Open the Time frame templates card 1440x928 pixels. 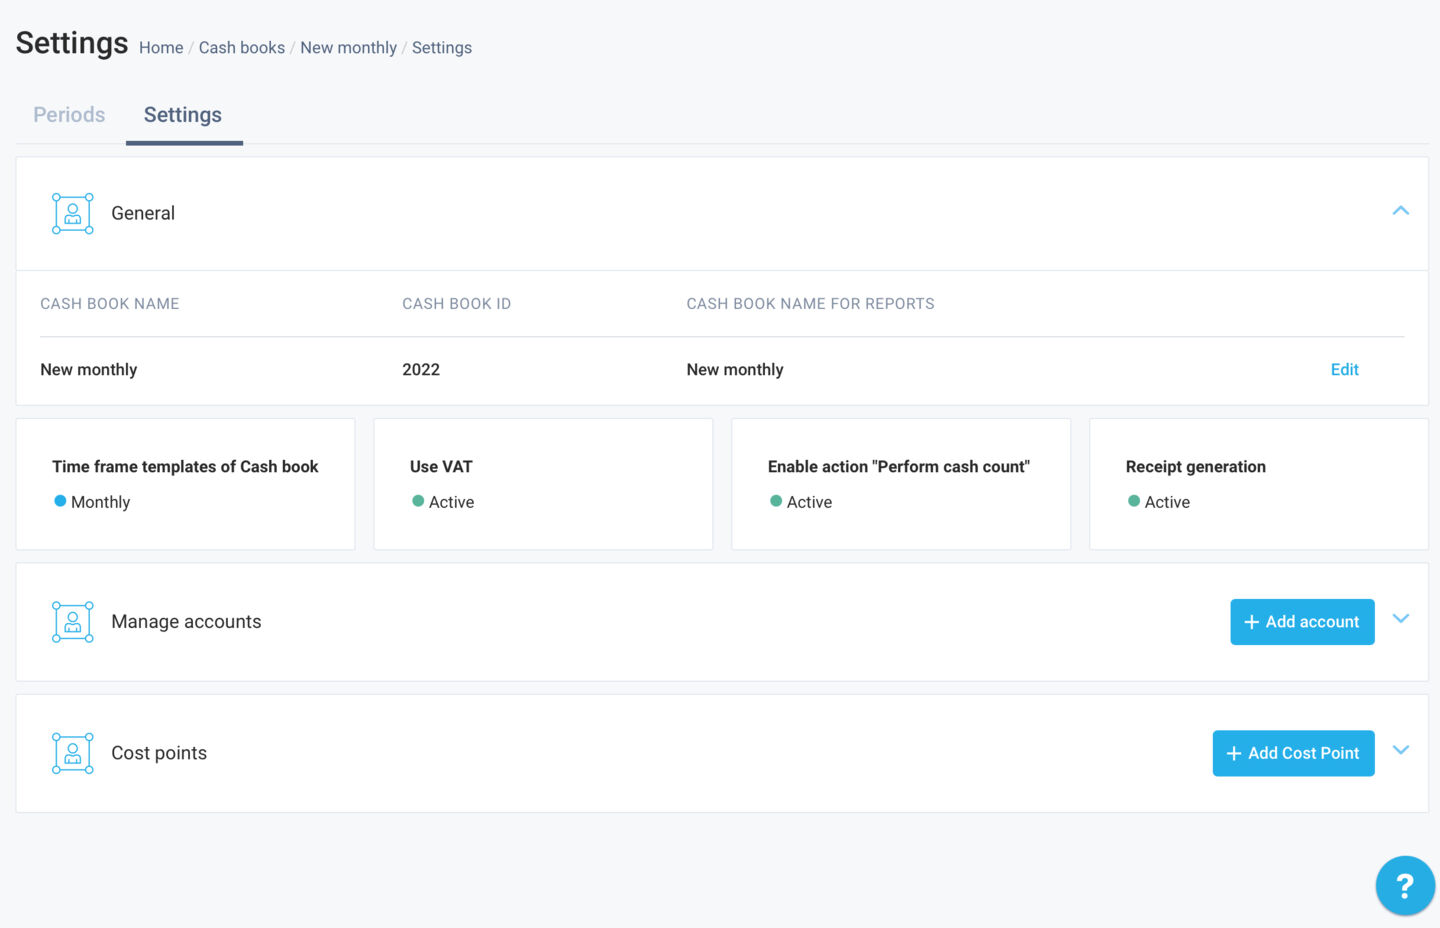tap(185, 484)
